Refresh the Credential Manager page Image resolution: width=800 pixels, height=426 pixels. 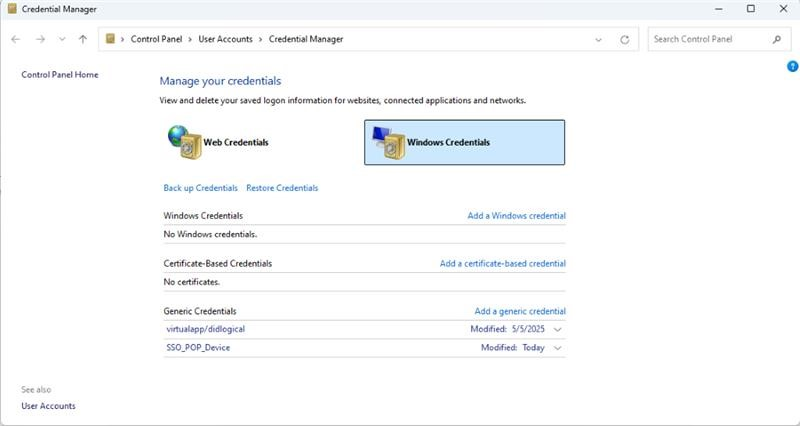624,39
